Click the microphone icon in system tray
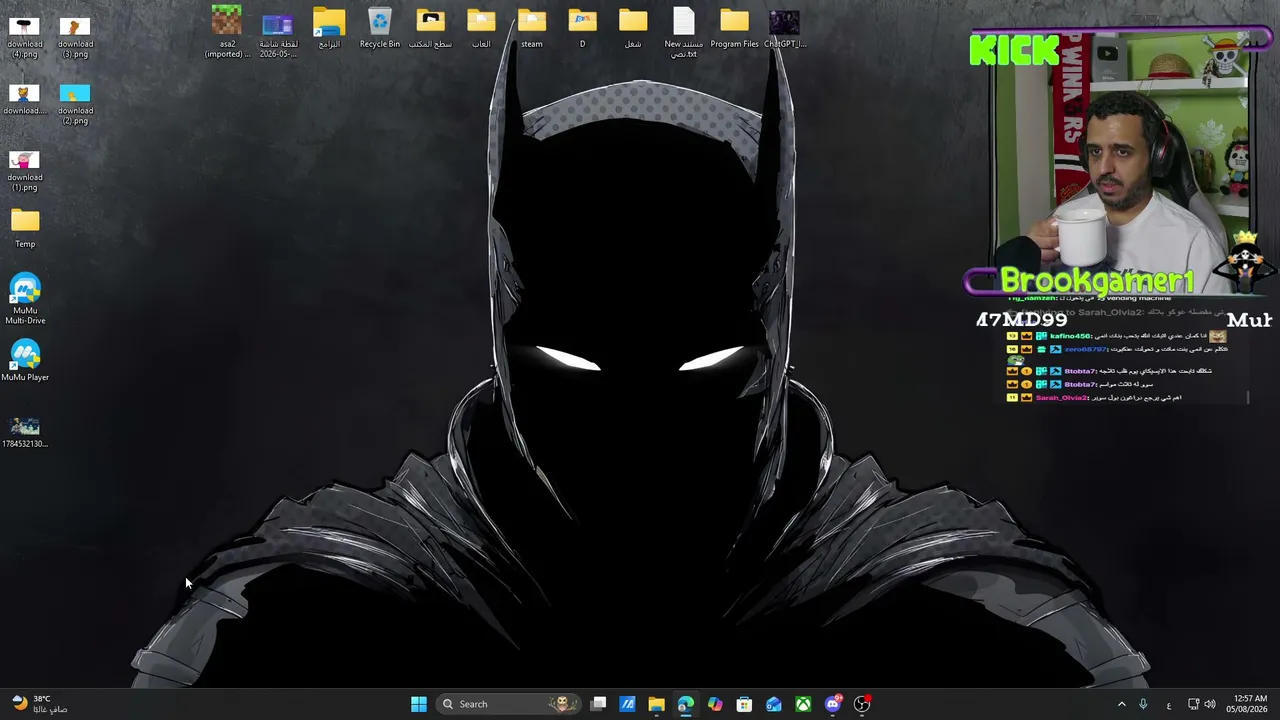This screenshot has height=720, width=1280. 1143,704
